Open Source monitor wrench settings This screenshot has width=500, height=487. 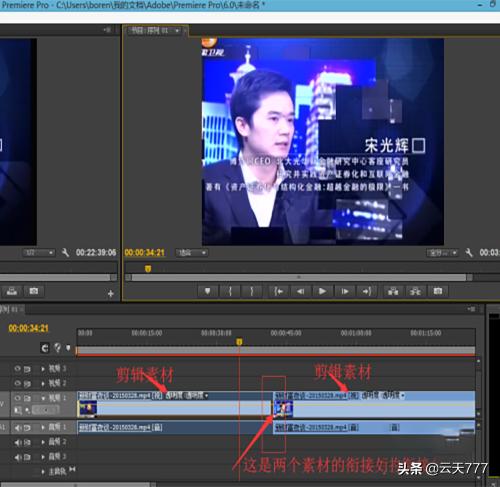[x=65, y=253]
